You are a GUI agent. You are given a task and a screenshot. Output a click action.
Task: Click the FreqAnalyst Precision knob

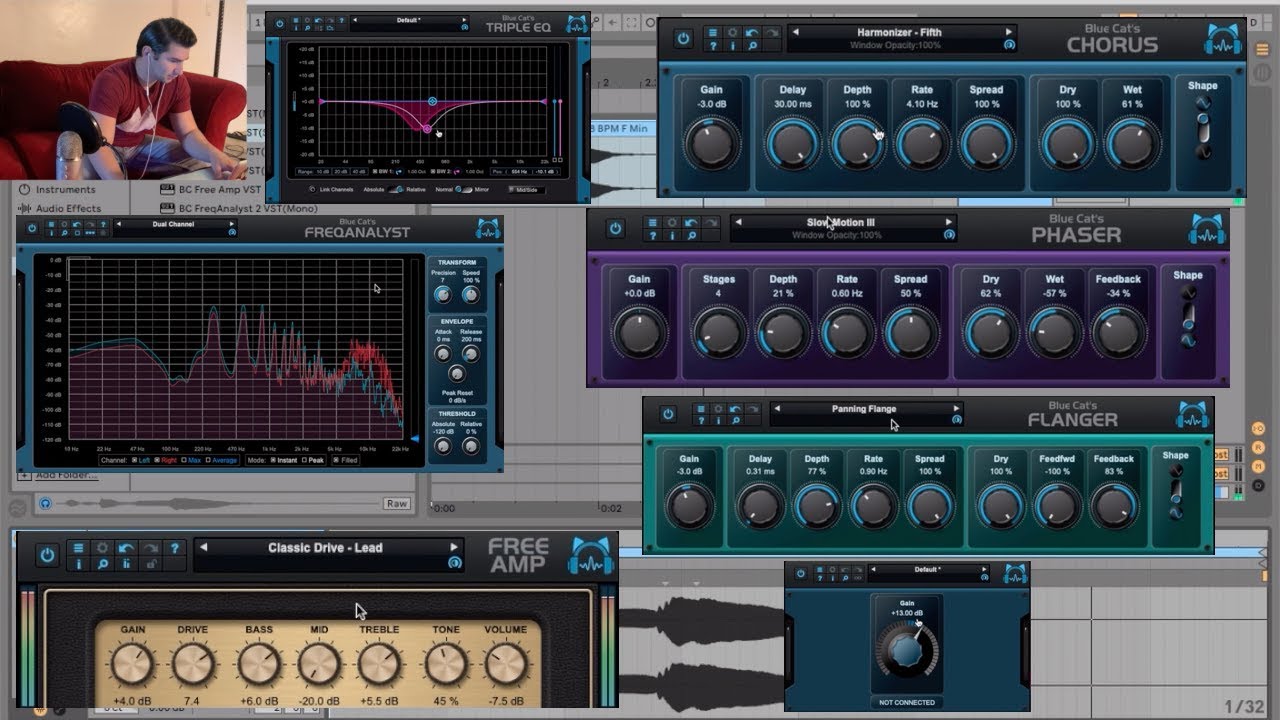click(x=443, y=295)
